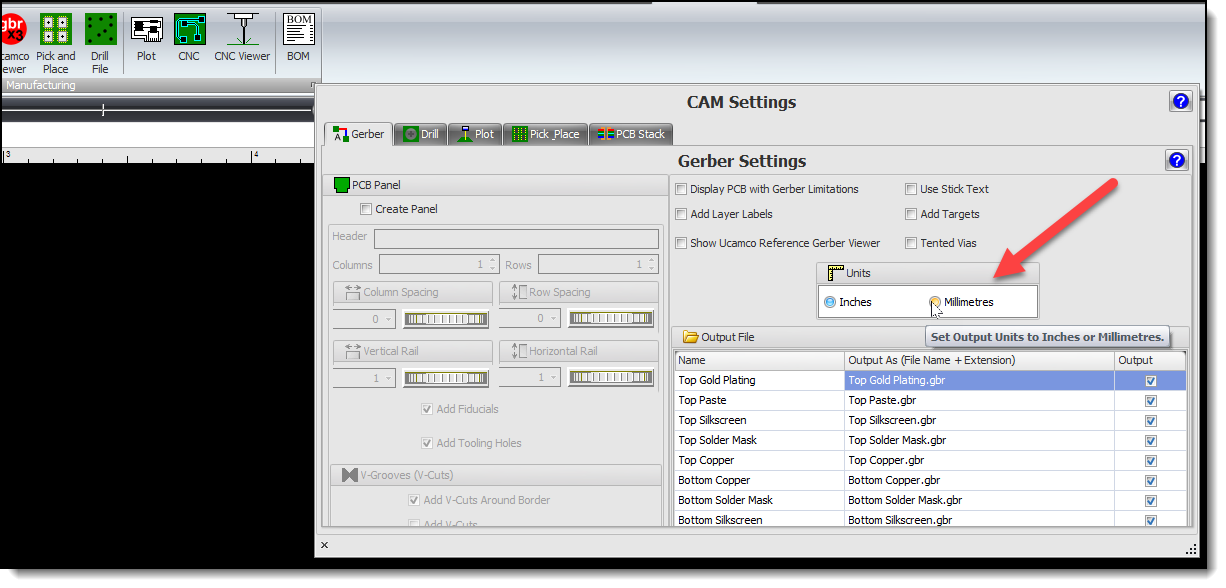The height and width of the screenshot is (588, 1226).
Task: Open CAM Settings help icon
Action: coord(1180,101)
